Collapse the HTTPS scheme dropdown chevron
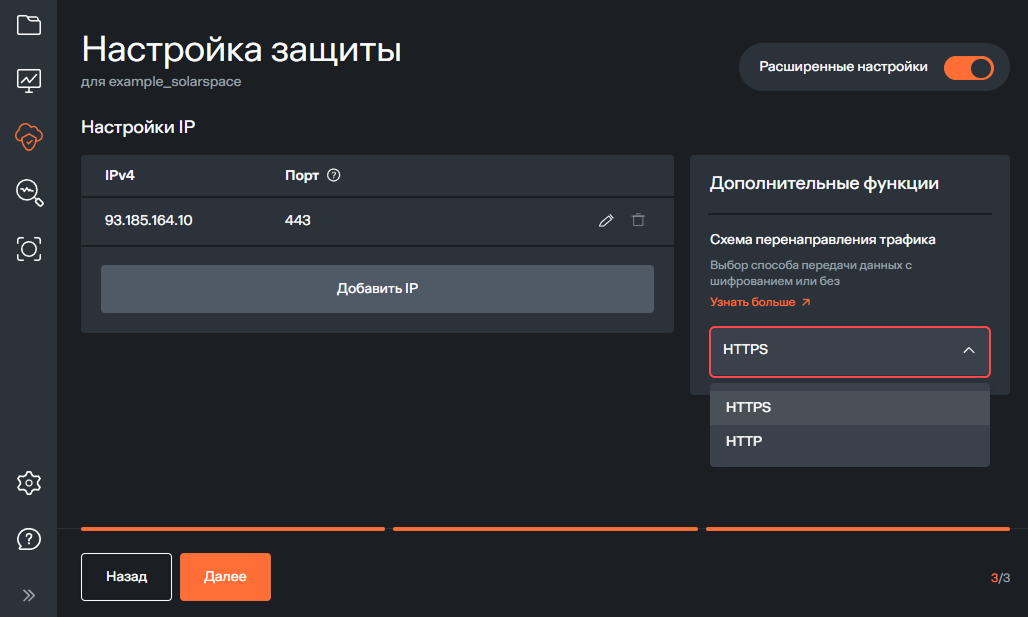This screenshot has width=1028, height=617. coord(967,351)
